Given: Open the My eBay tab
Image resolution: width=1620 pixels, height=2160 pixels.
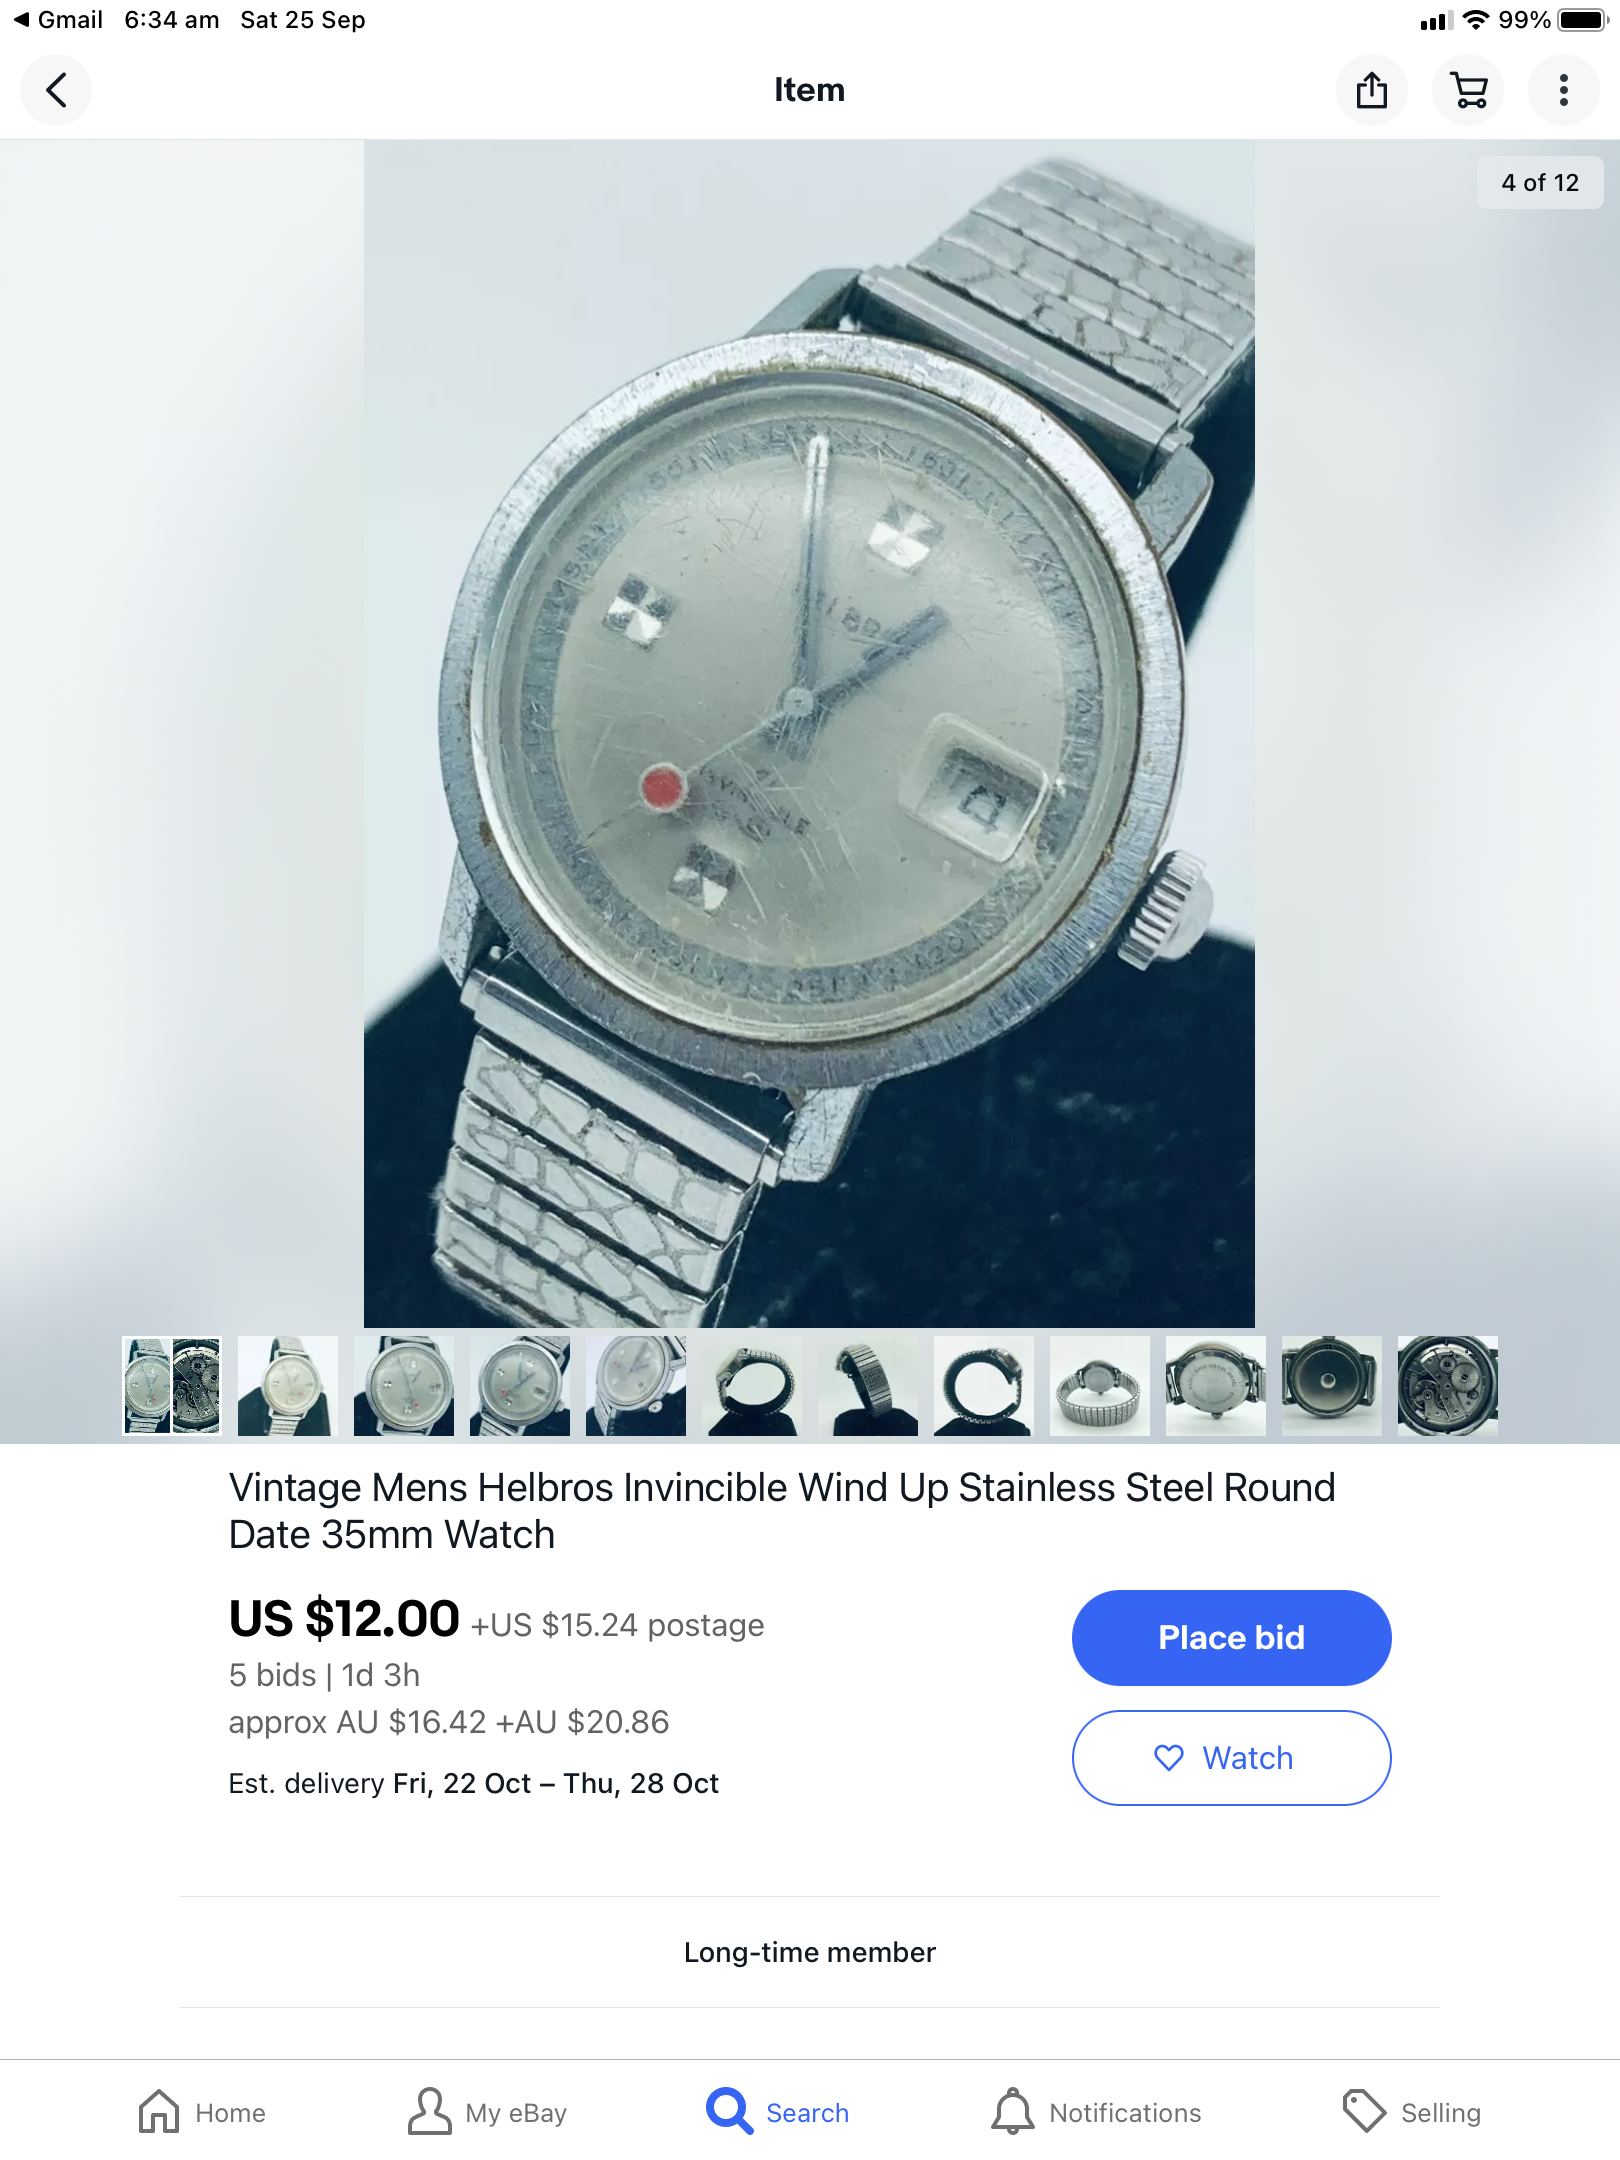Looking at the screenshot, I should pyautogui.click(x=487, y=2112).
